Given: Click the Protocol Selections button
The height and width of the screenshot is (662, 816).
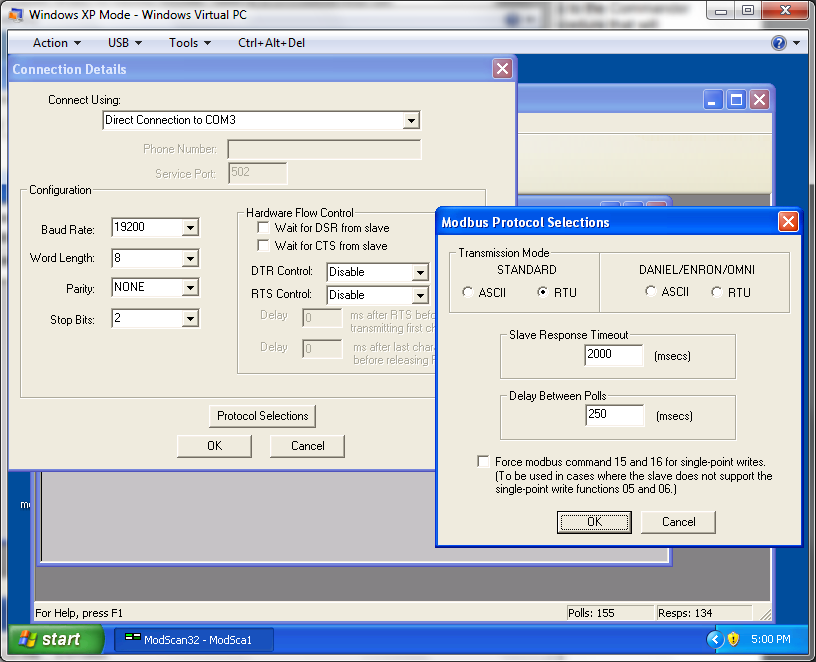Looking at the screenshot, I should click(x=263, y=416).
